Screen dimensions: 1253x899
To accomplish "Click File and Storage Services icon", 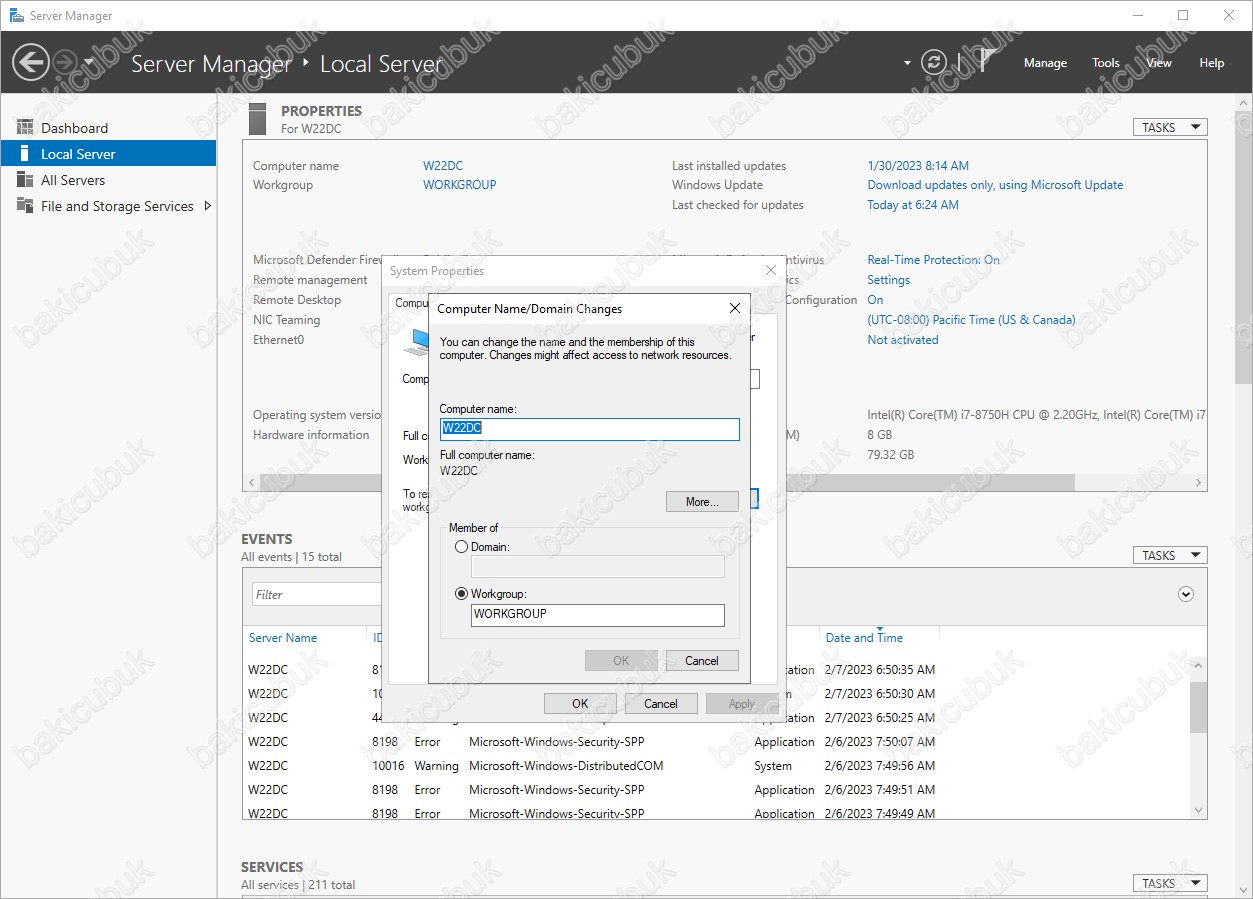I will (25, 206).
